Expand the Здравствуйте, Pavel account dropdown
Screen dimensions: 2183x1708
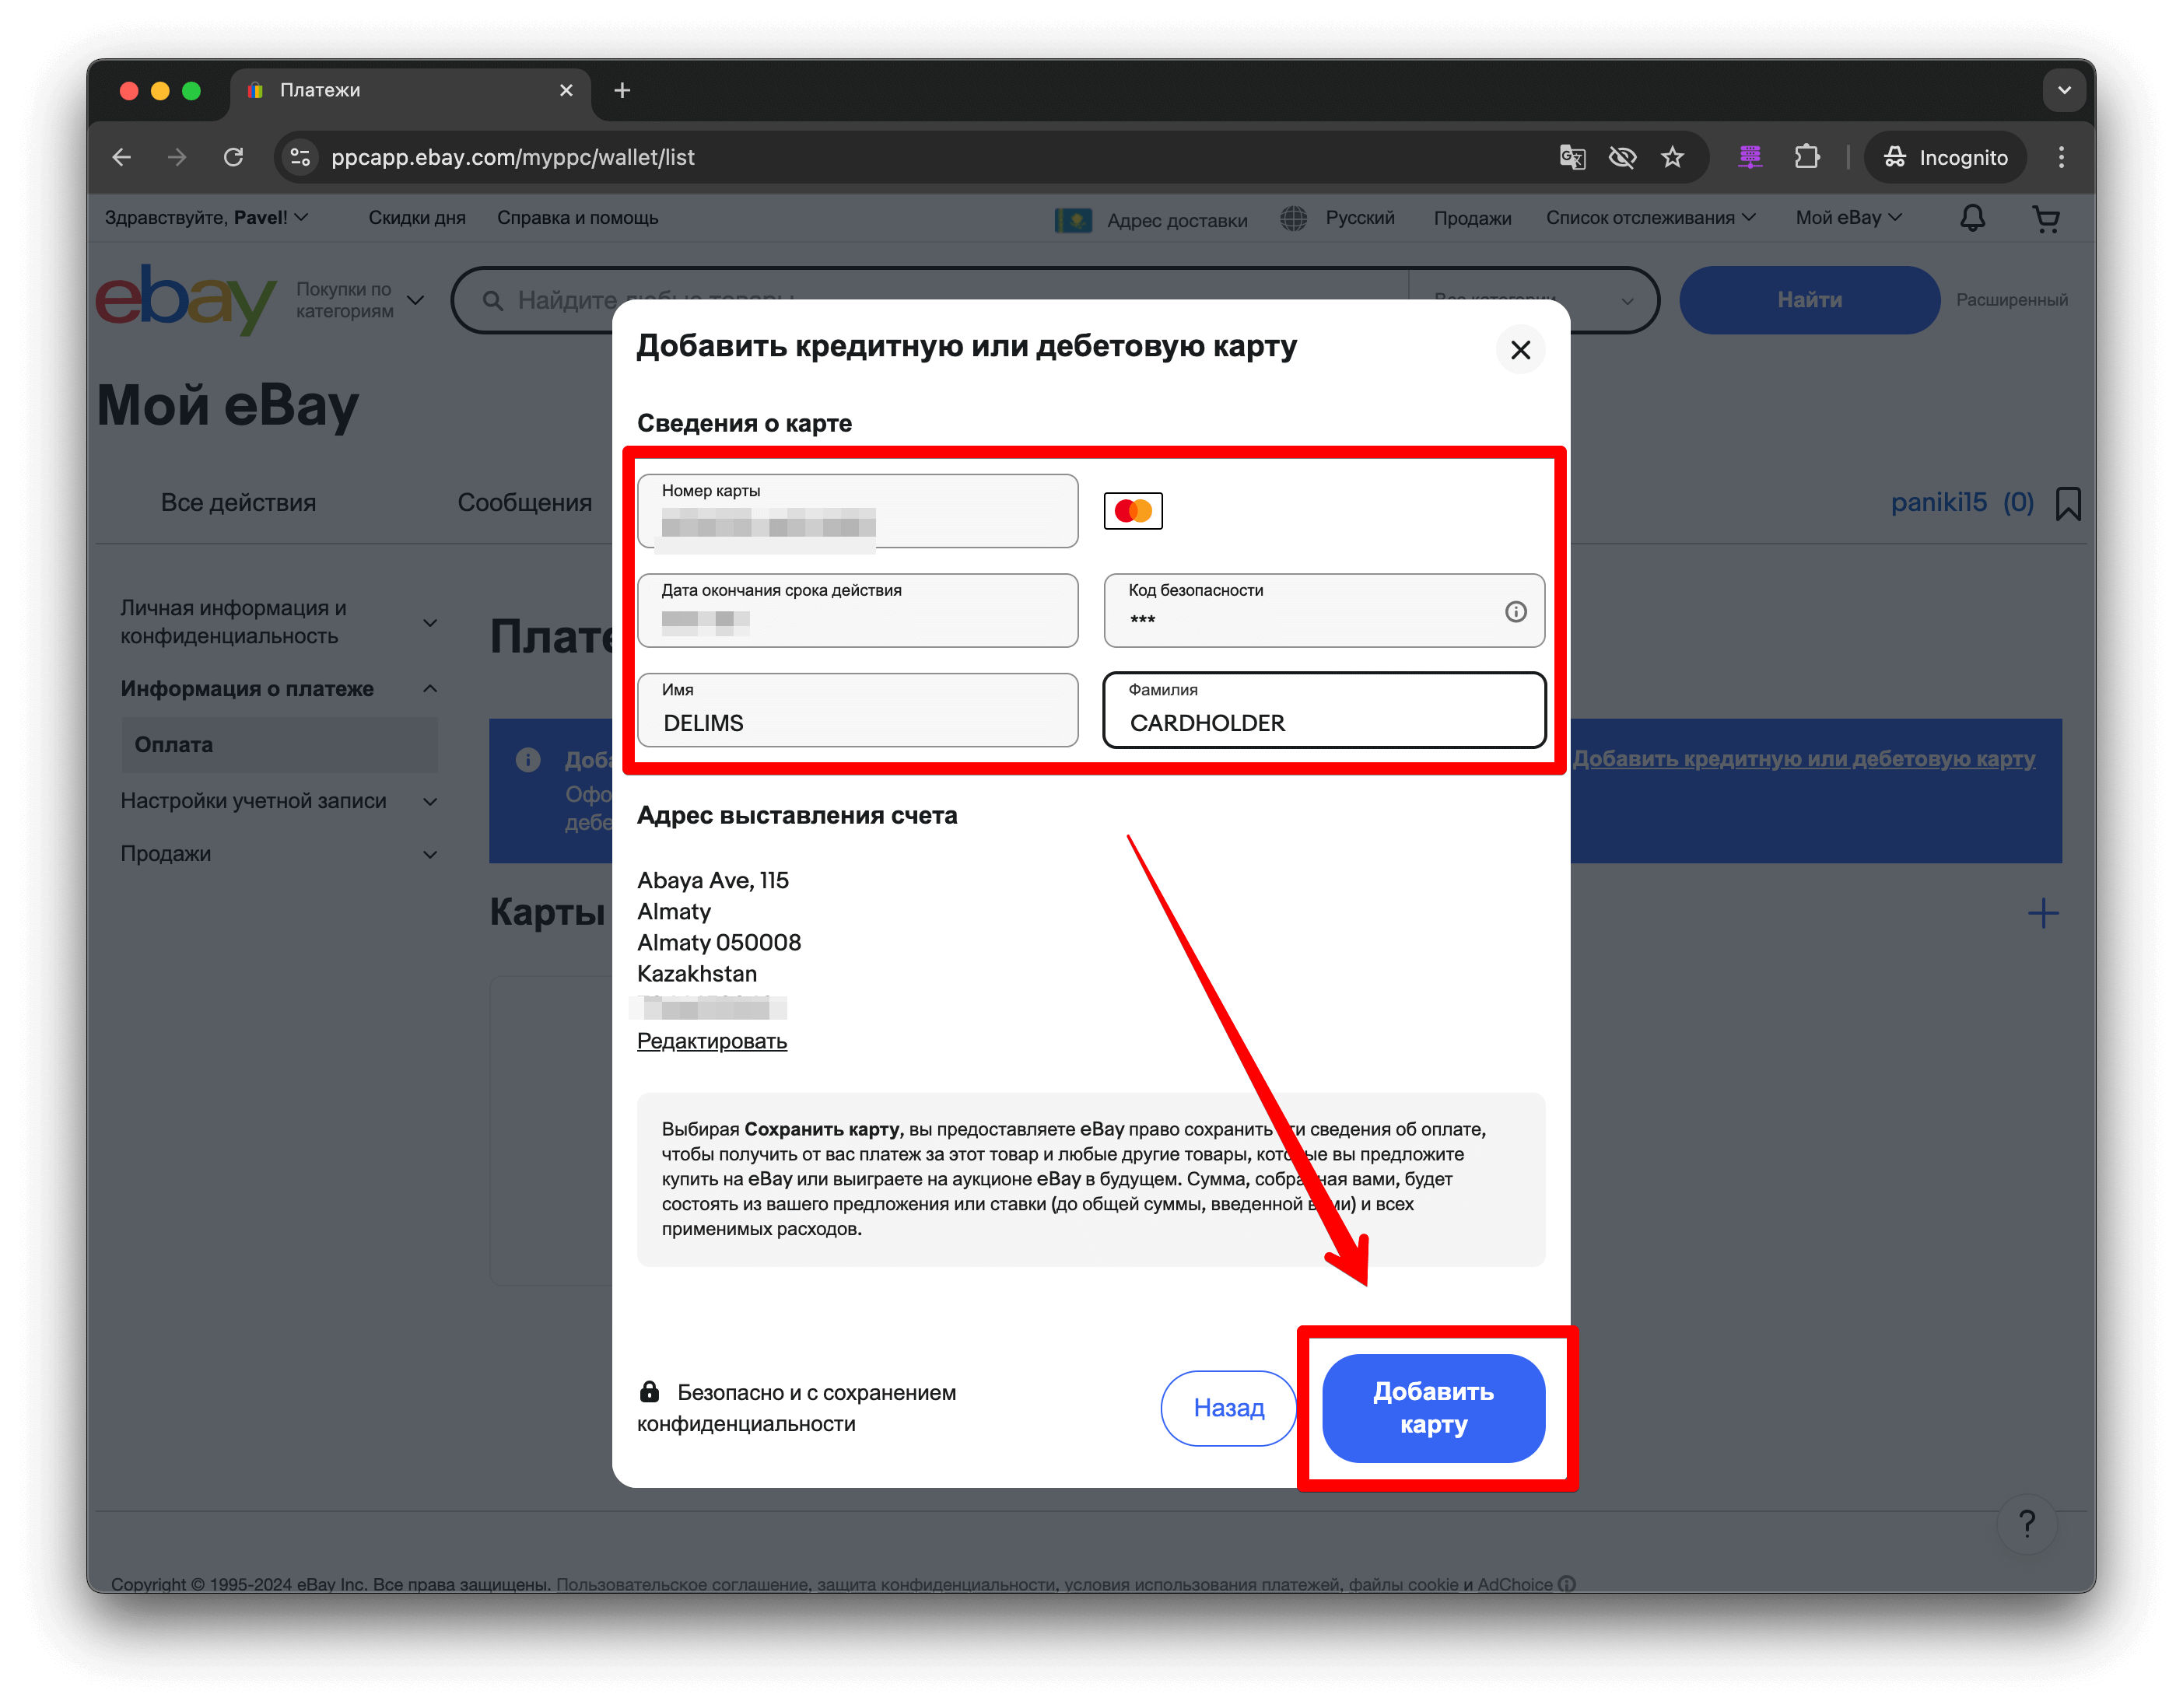206,218
